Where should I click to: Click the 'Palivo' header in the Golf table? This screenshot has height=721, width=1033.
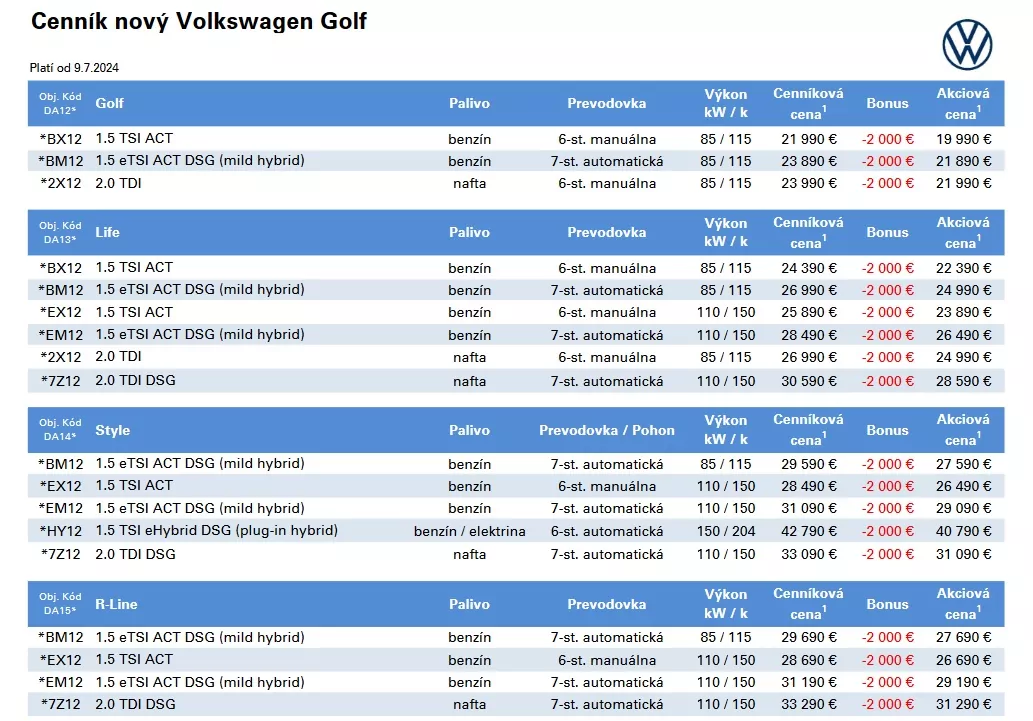pyautogui.click(x=469, y=103)
